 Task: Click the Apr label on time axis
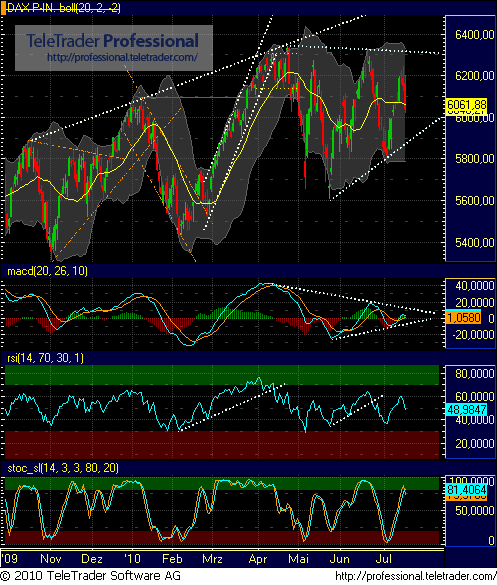pos(258,559)
